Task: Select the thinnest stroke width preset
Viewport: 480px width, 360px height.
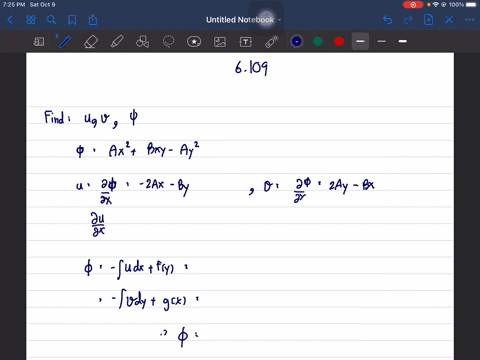Action: 382,41
